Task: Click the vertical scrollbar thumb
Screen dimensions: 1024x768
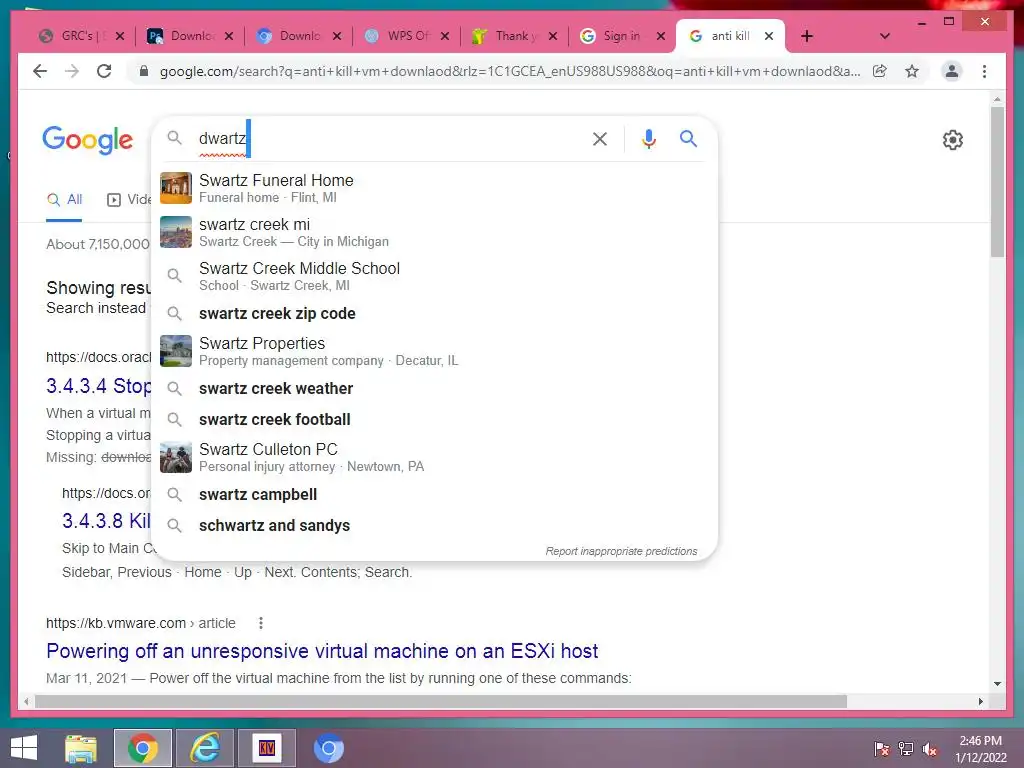Action: (997, 182)
